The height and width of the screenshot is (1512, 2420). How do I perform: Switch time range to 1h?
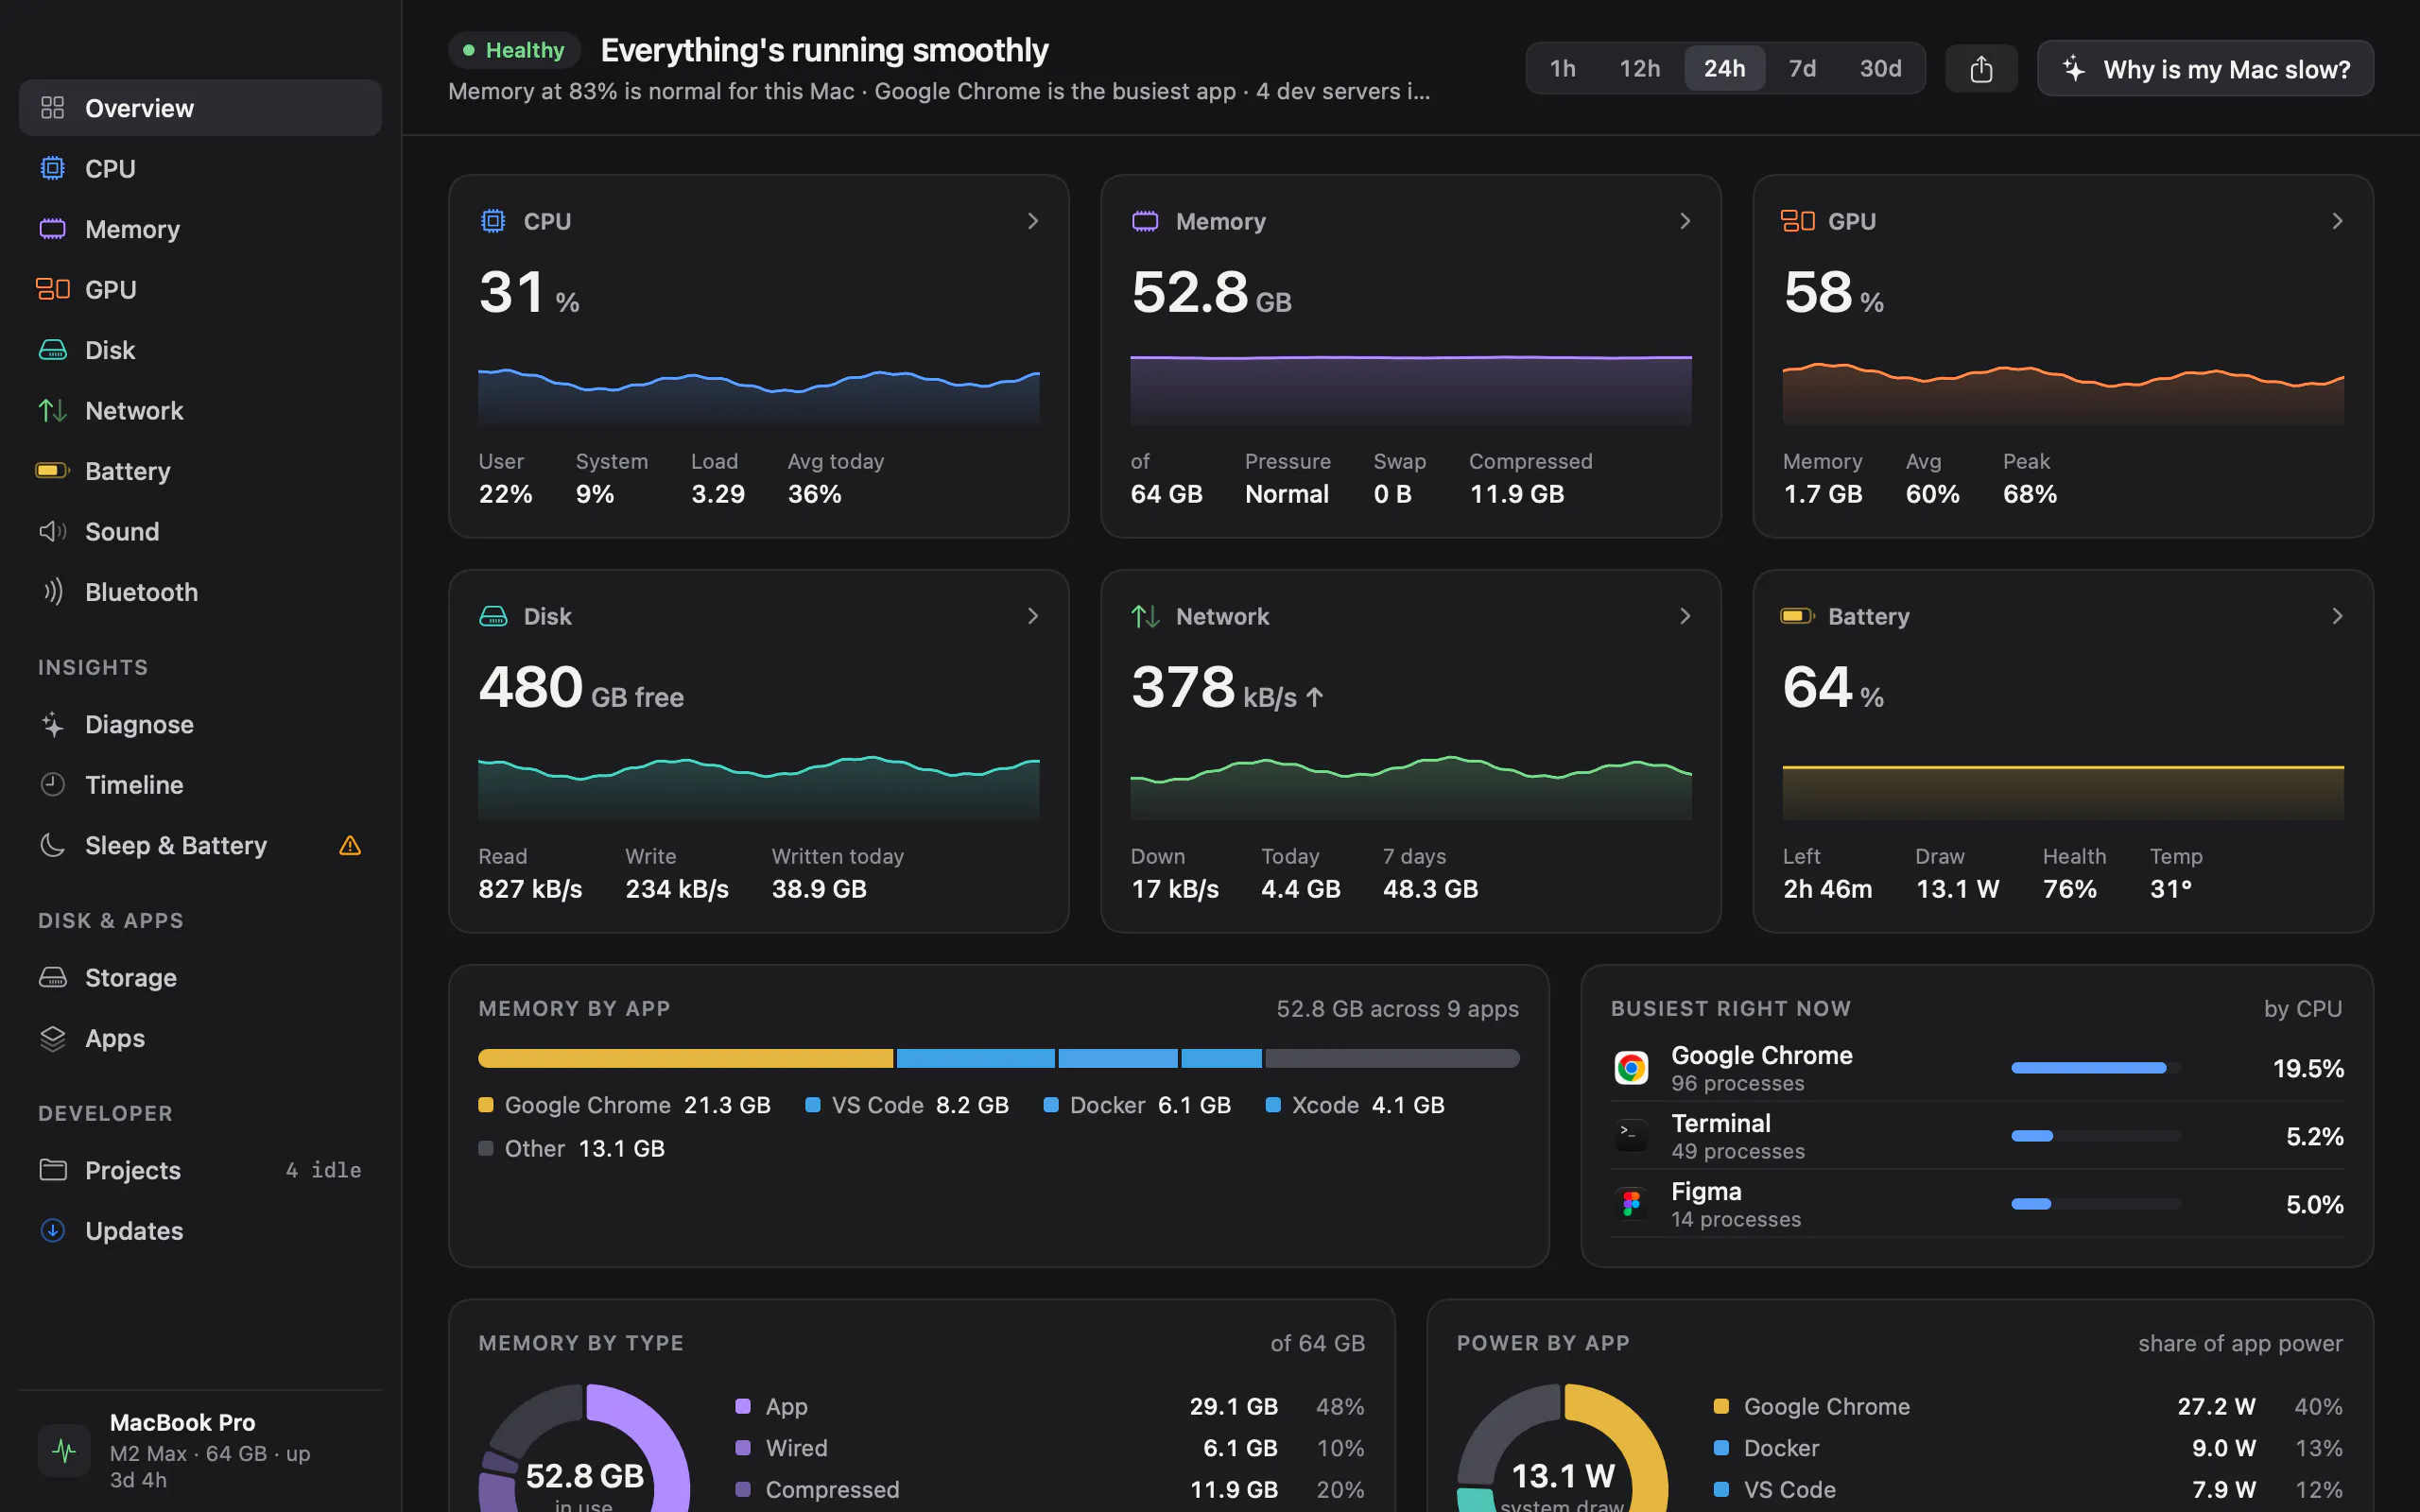point(1562,68)
